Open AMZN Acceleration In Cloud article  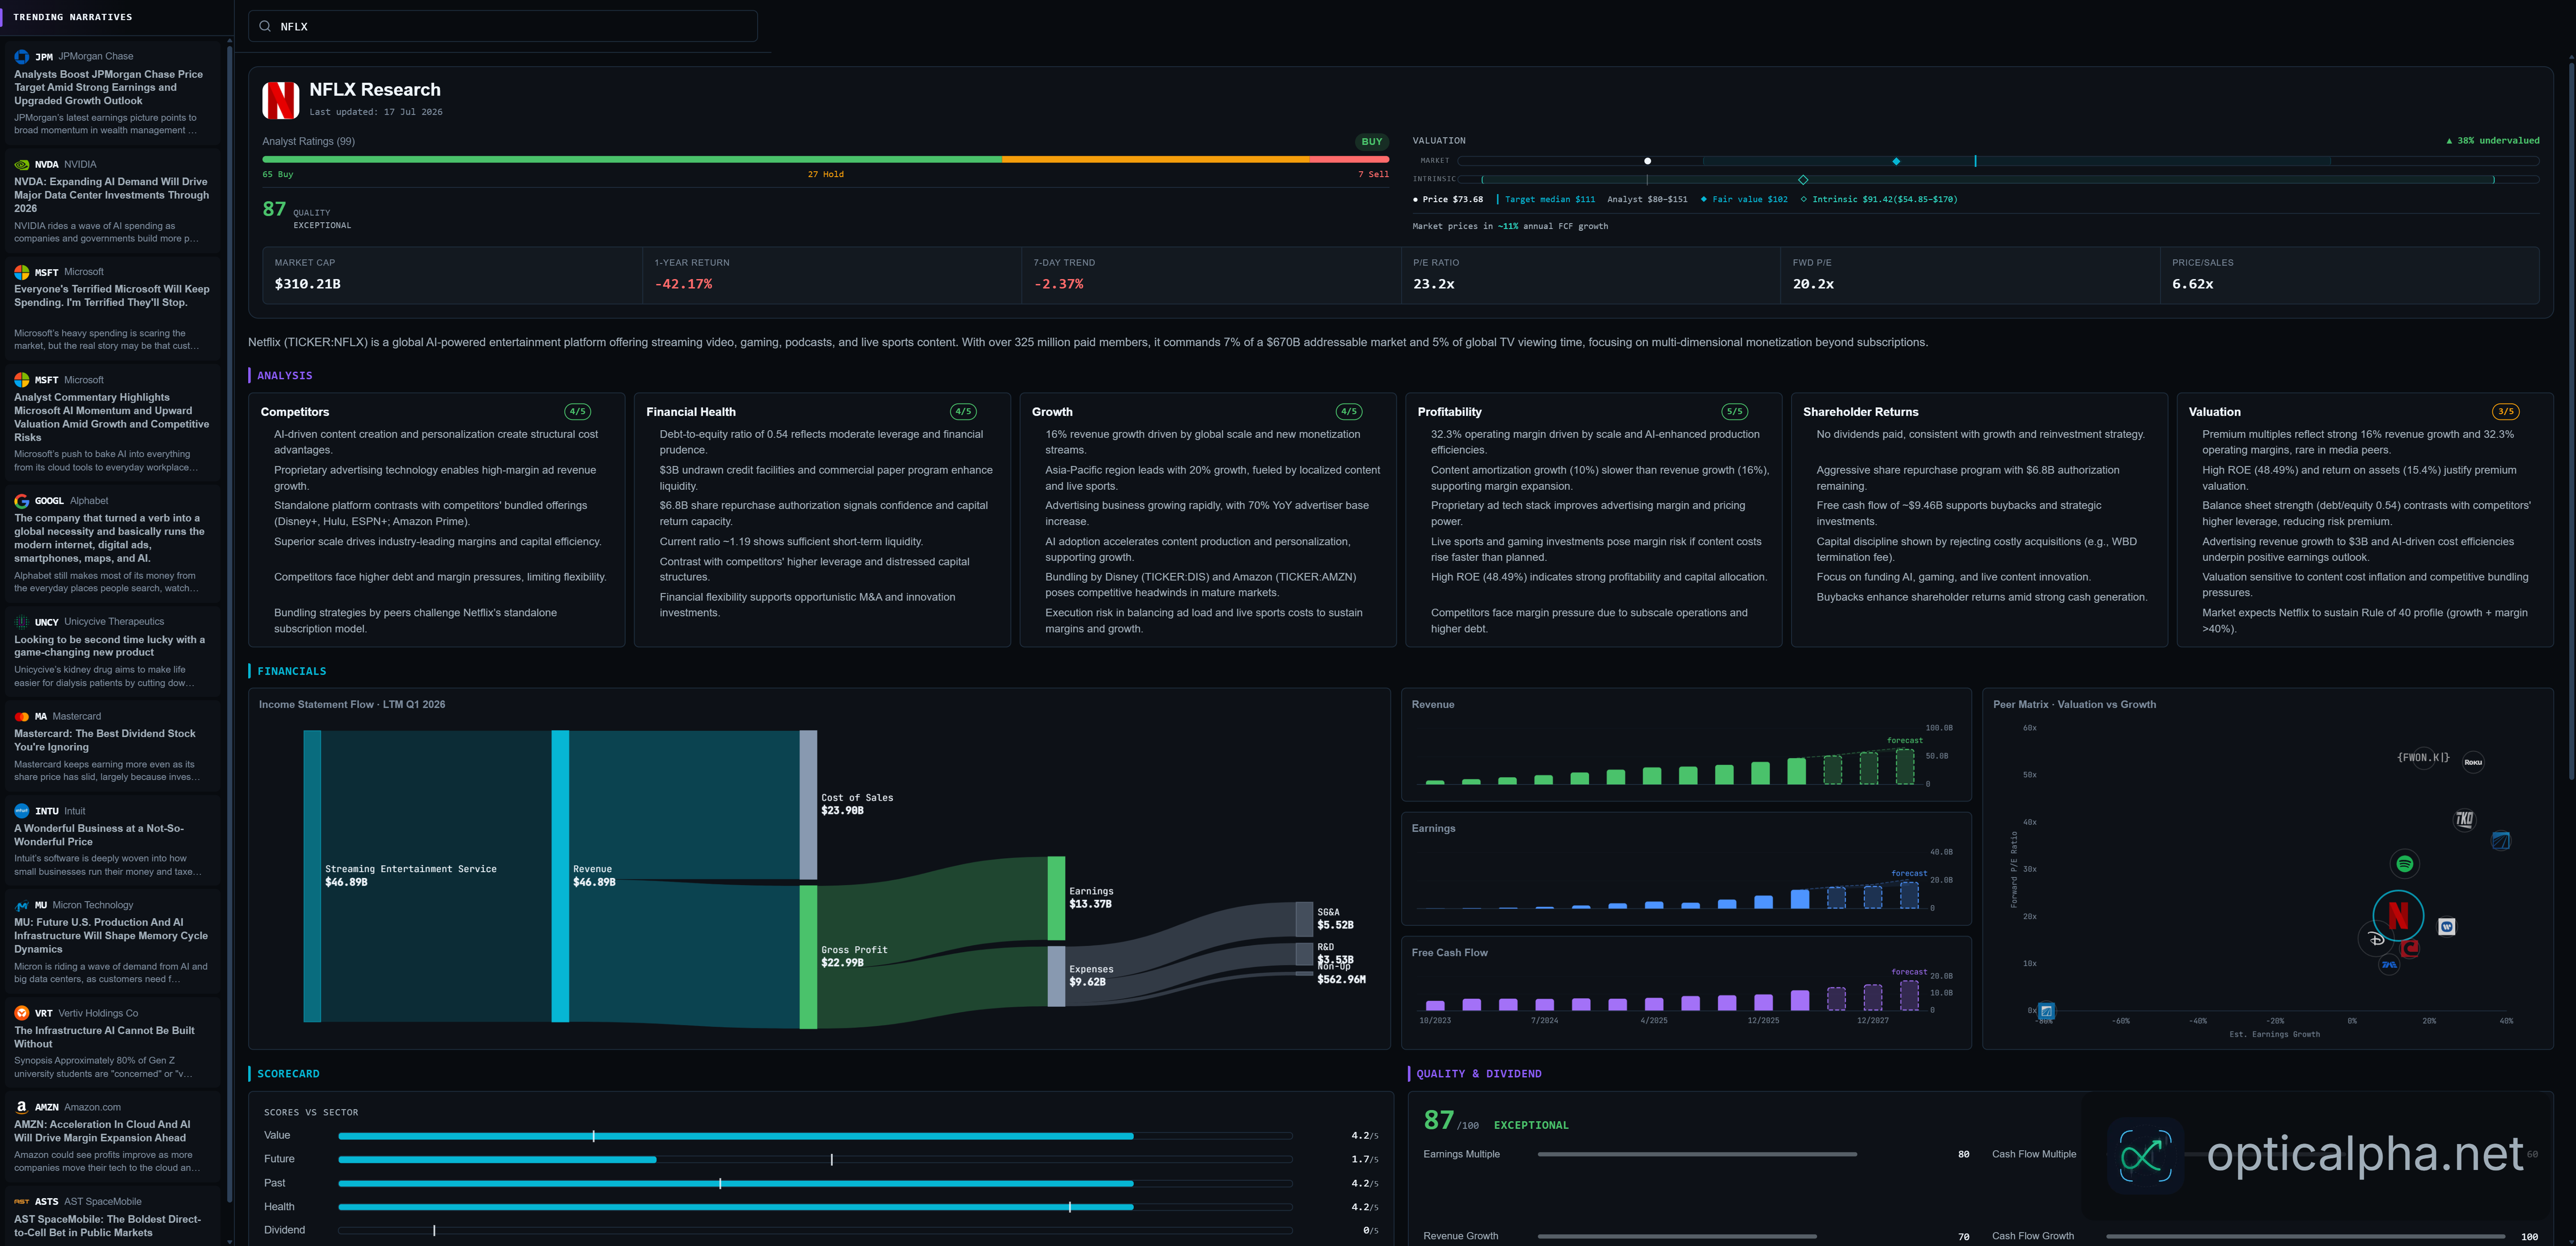click(x=102, y=1131)
